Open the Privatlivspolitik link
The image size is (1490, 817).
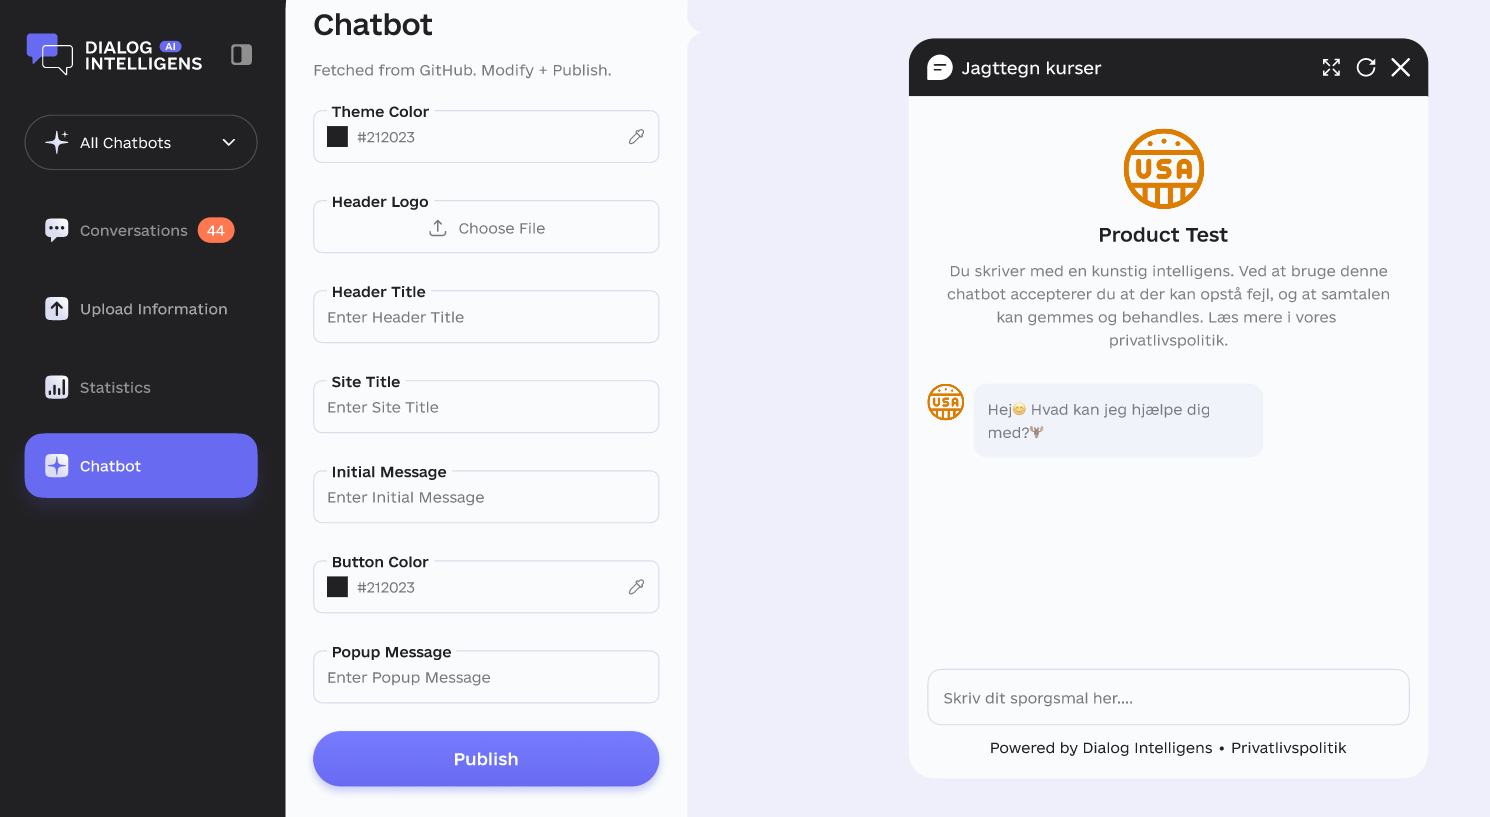point(1289,747)
